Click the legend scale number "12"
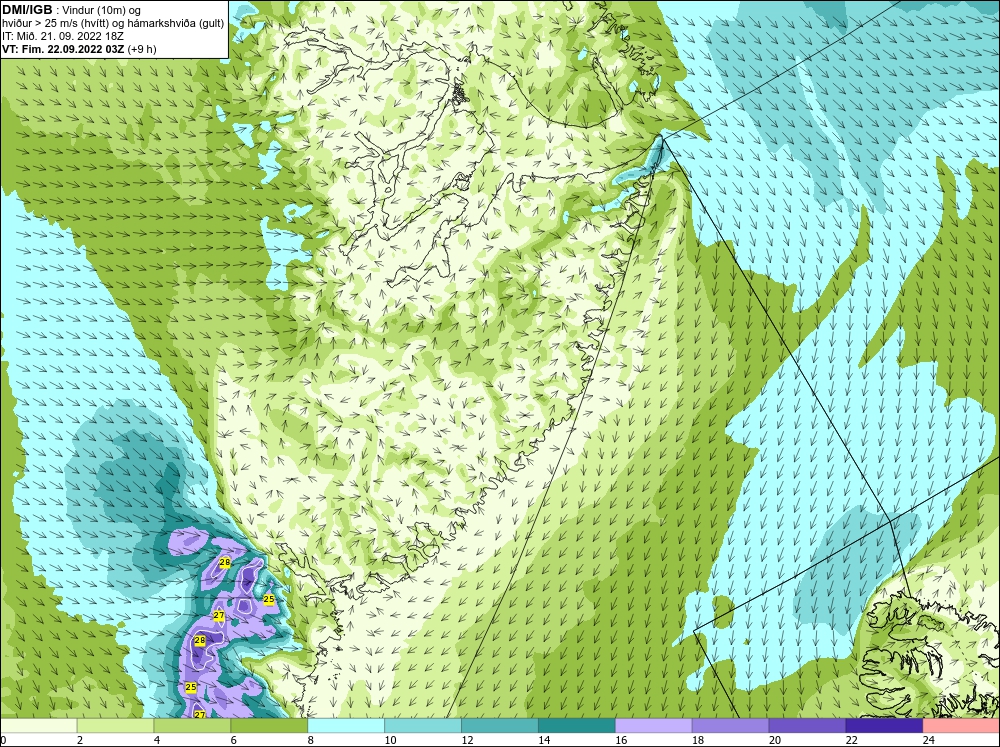Screen dimensions: 1000x747 467,740
